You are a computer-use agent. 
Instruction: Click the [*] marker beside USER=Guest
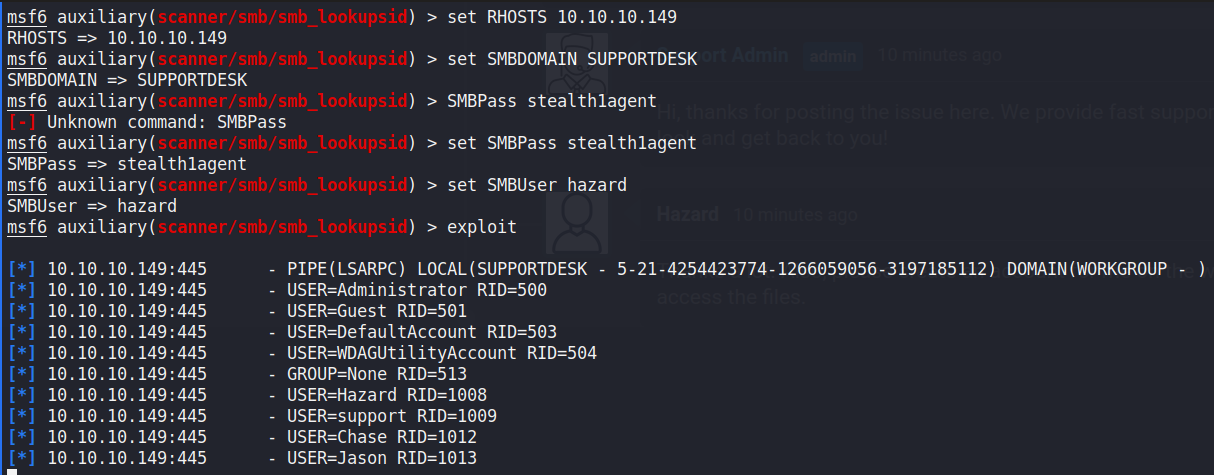click(x=20, y=311)
